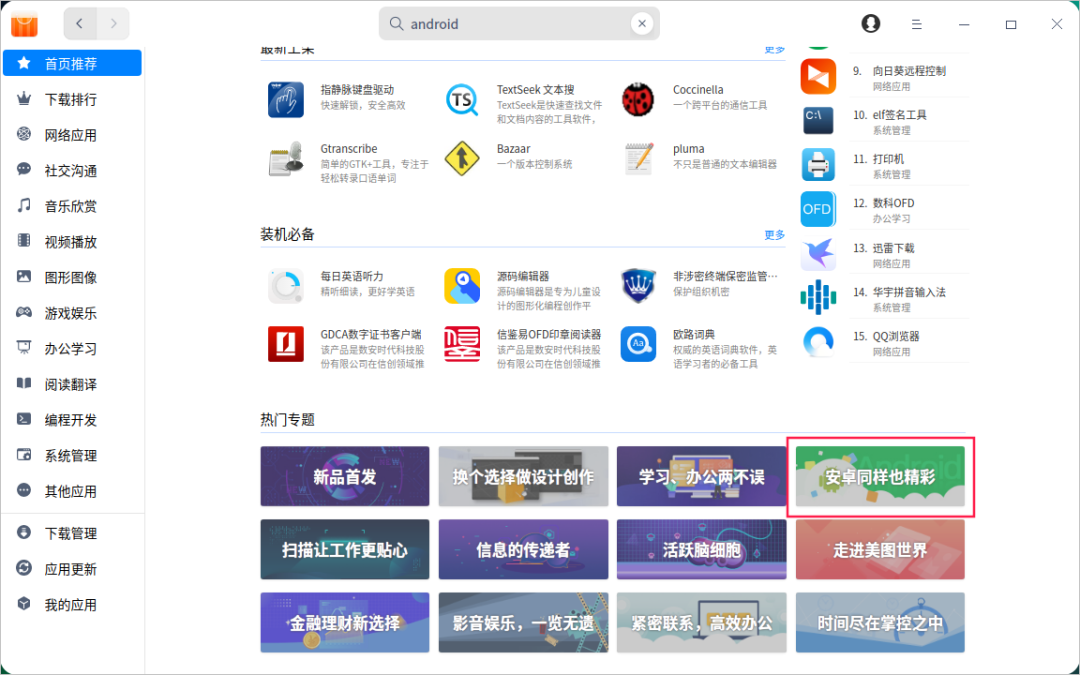Open 下载排行 category
1080x675 pixels.
click(x=72, y=99)
